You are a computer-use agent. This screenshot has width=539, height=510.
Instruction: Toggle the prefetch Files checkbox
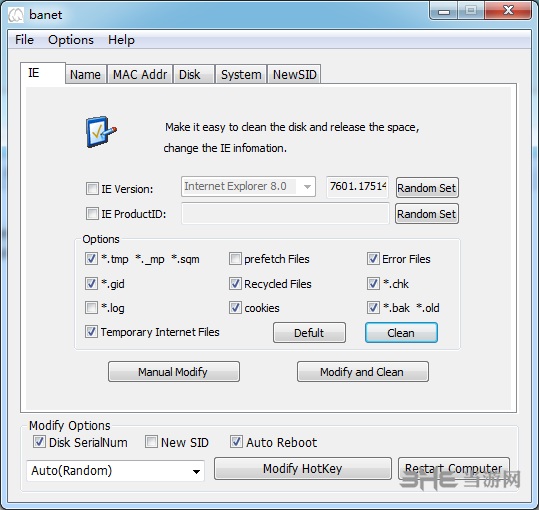(x=235, y=258)
